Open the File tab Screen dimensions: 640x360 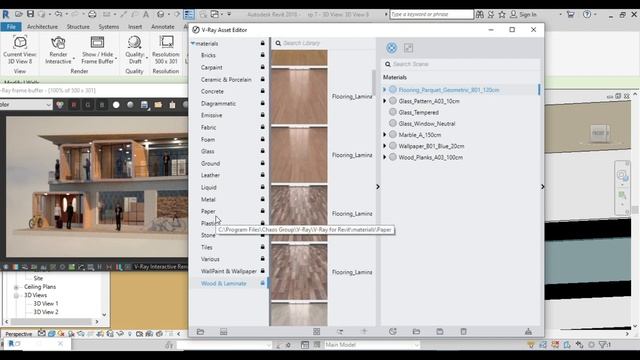[11, 27]
